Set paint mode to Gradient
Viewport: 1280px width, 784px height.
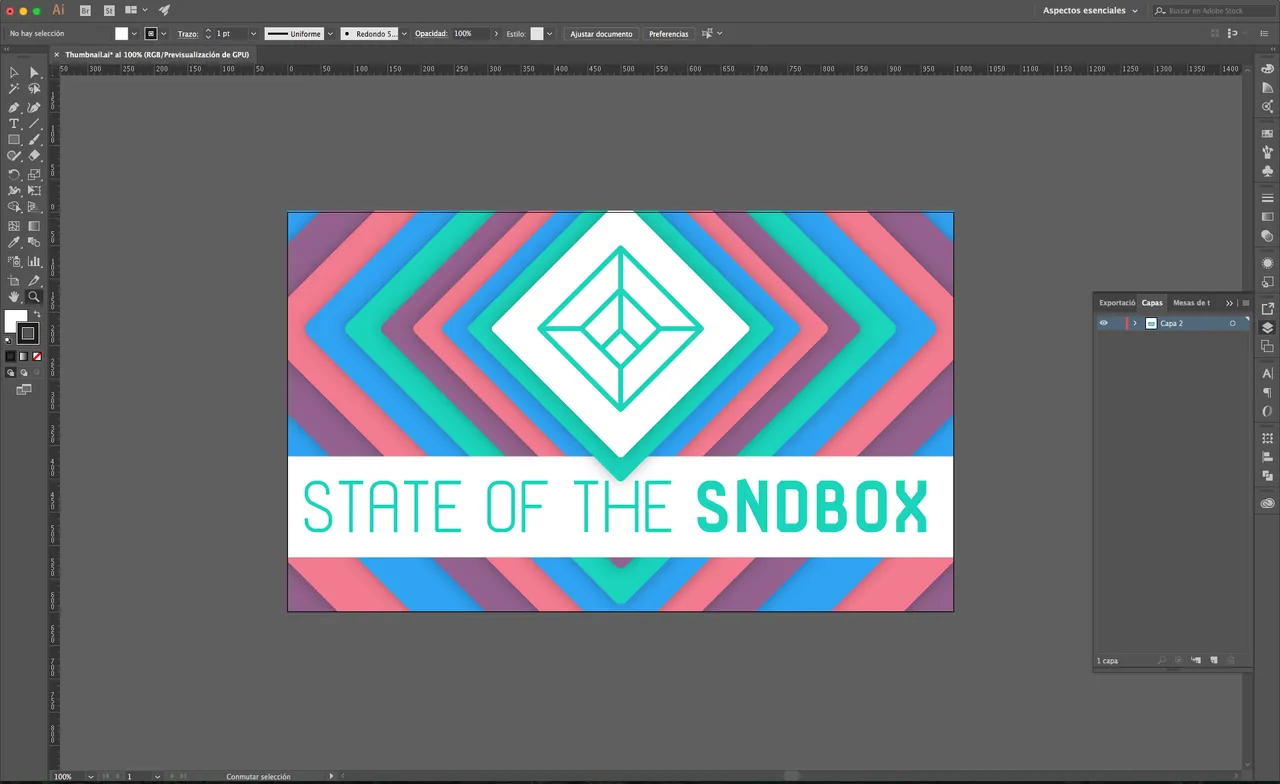24,356
